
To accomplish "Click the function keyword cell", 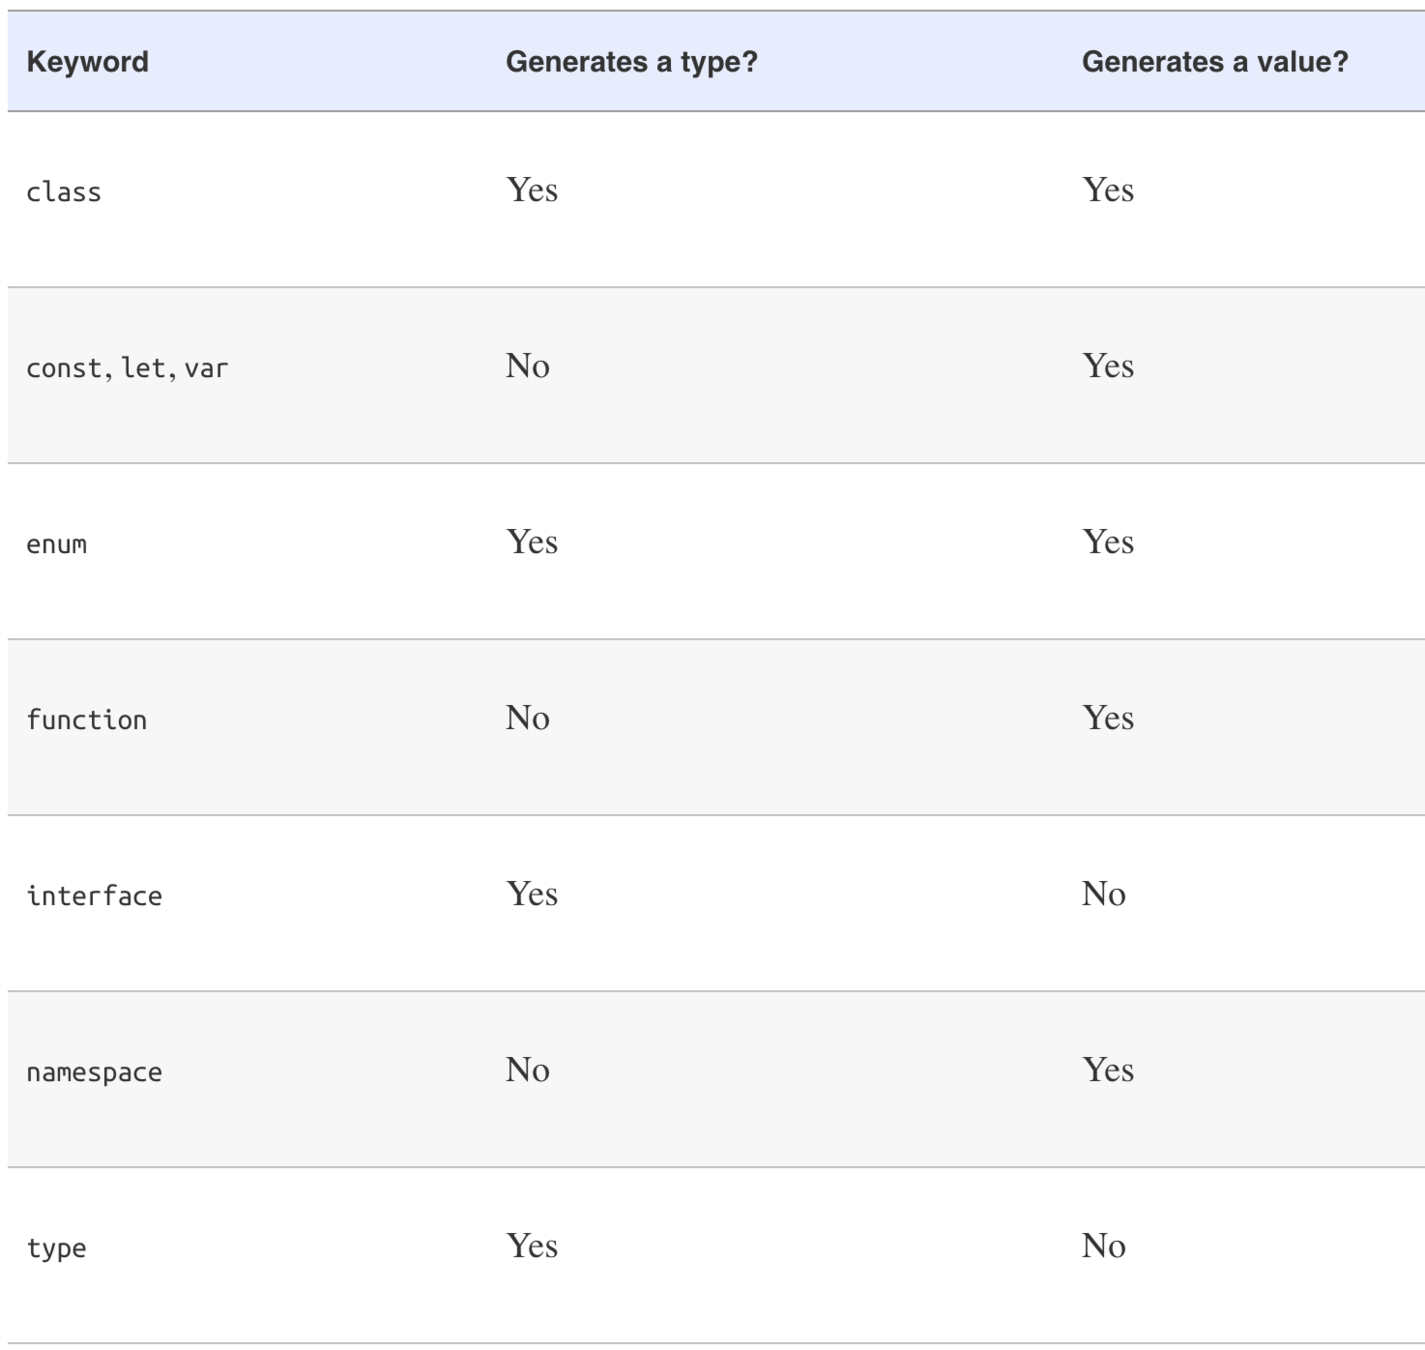I will (86, 720).
